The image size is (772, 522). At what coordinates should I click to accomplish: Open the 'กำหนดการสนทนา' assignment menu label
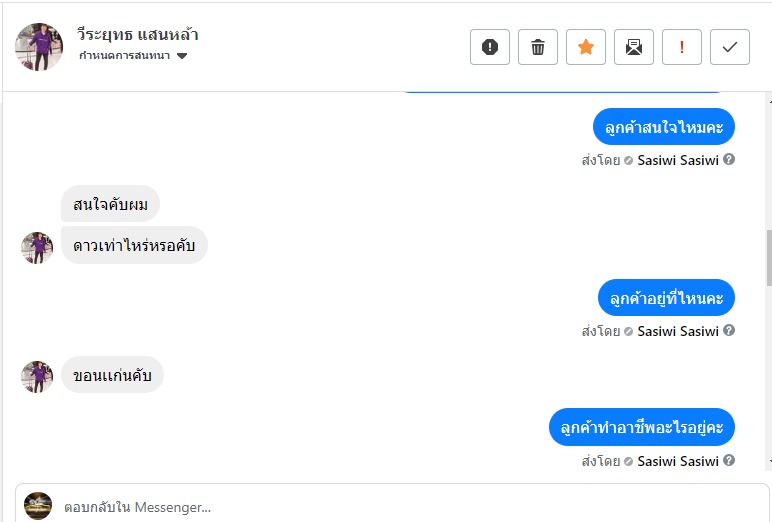(125, 56)
